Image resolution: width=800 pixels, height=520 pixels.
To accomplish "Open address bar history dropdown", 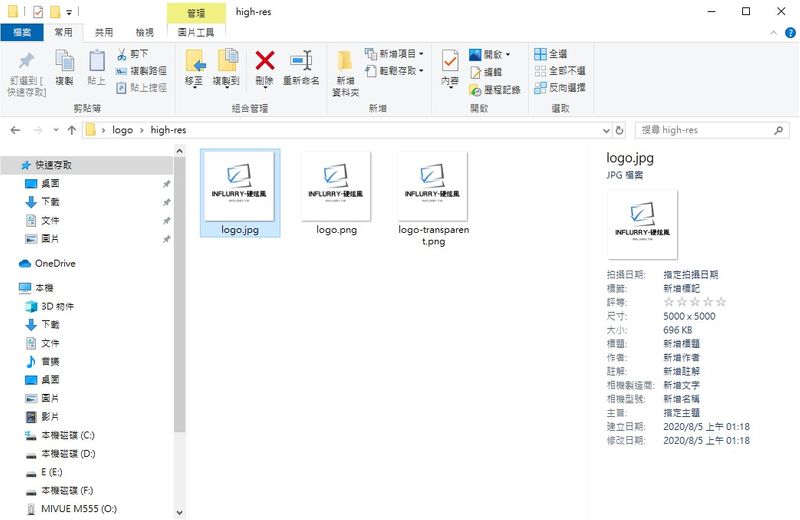I will click(606, 130).
